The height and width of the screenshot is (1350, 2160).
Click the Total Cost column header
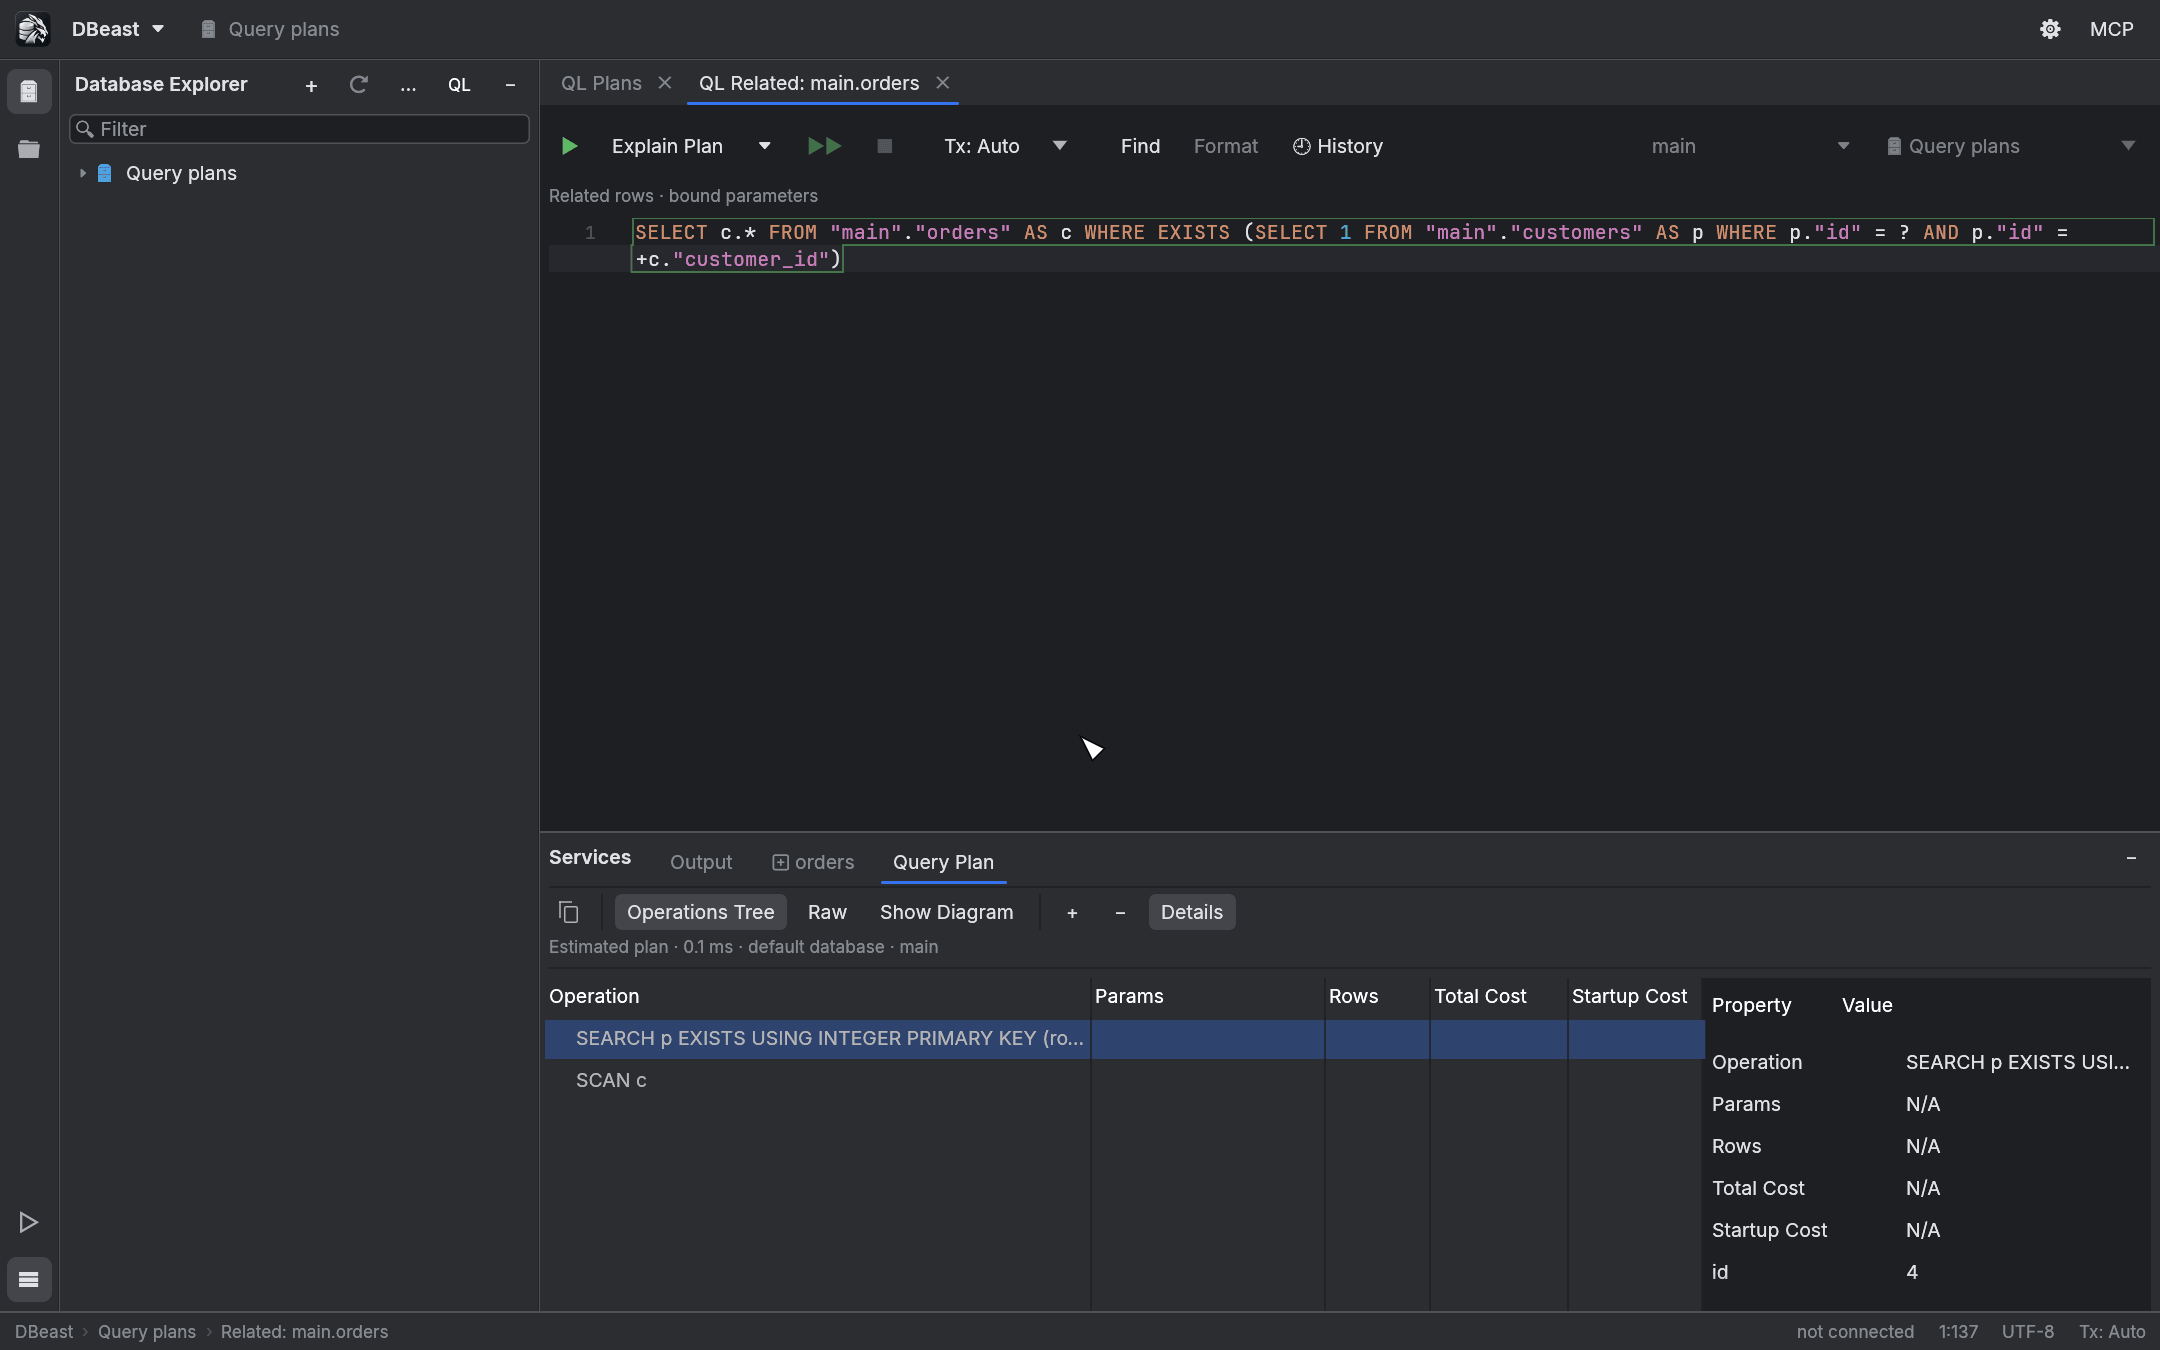click(x=1480, y=996)
